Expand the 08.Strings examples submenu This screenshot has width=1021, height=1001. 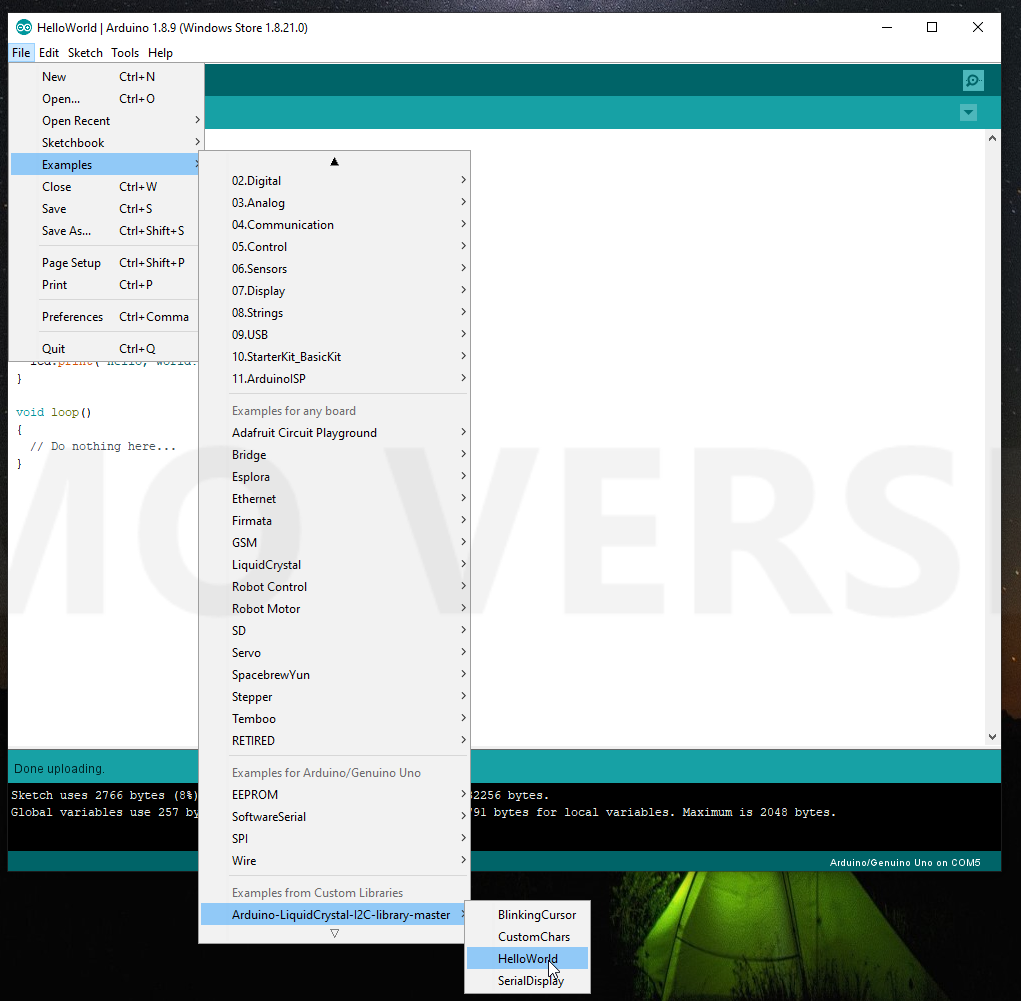335,313
